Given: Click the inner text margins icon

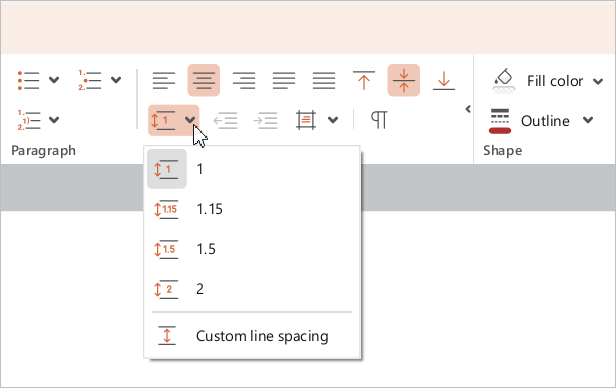Looking at the screenshot, I should pyautogui.click(x=306, y=120).
